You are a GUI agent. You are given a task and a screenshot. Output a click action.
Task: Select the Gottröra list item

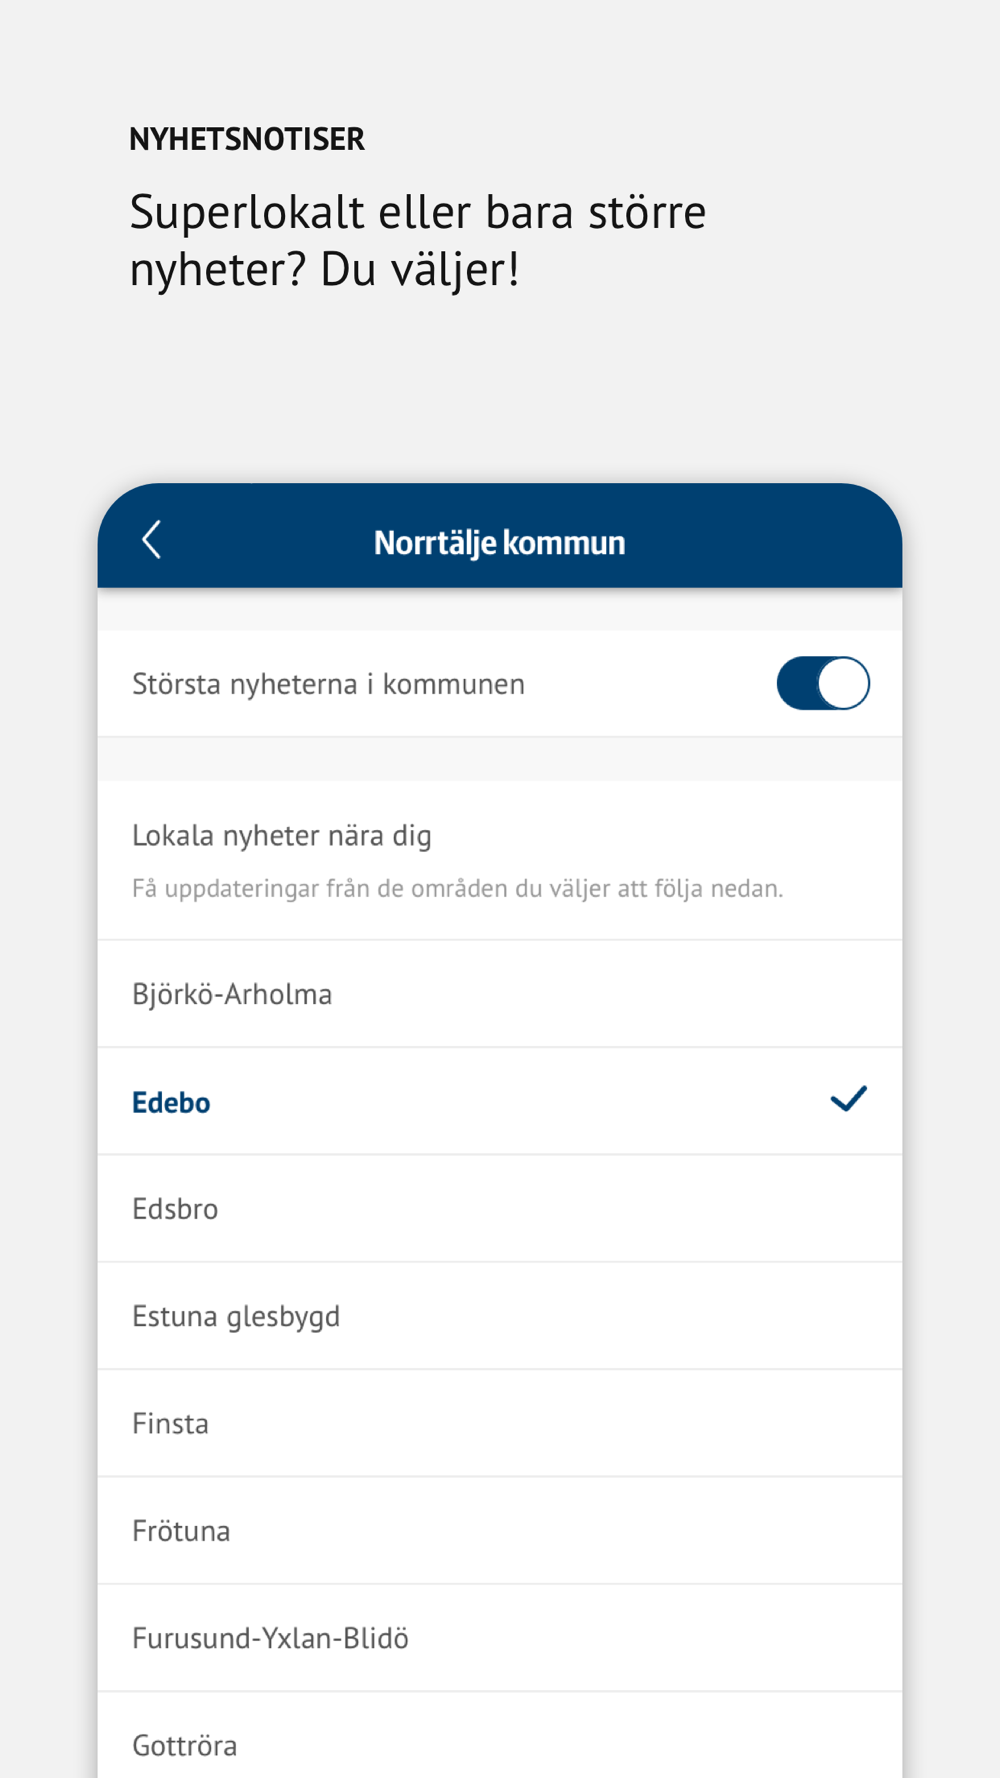[x=185, y=1745]
